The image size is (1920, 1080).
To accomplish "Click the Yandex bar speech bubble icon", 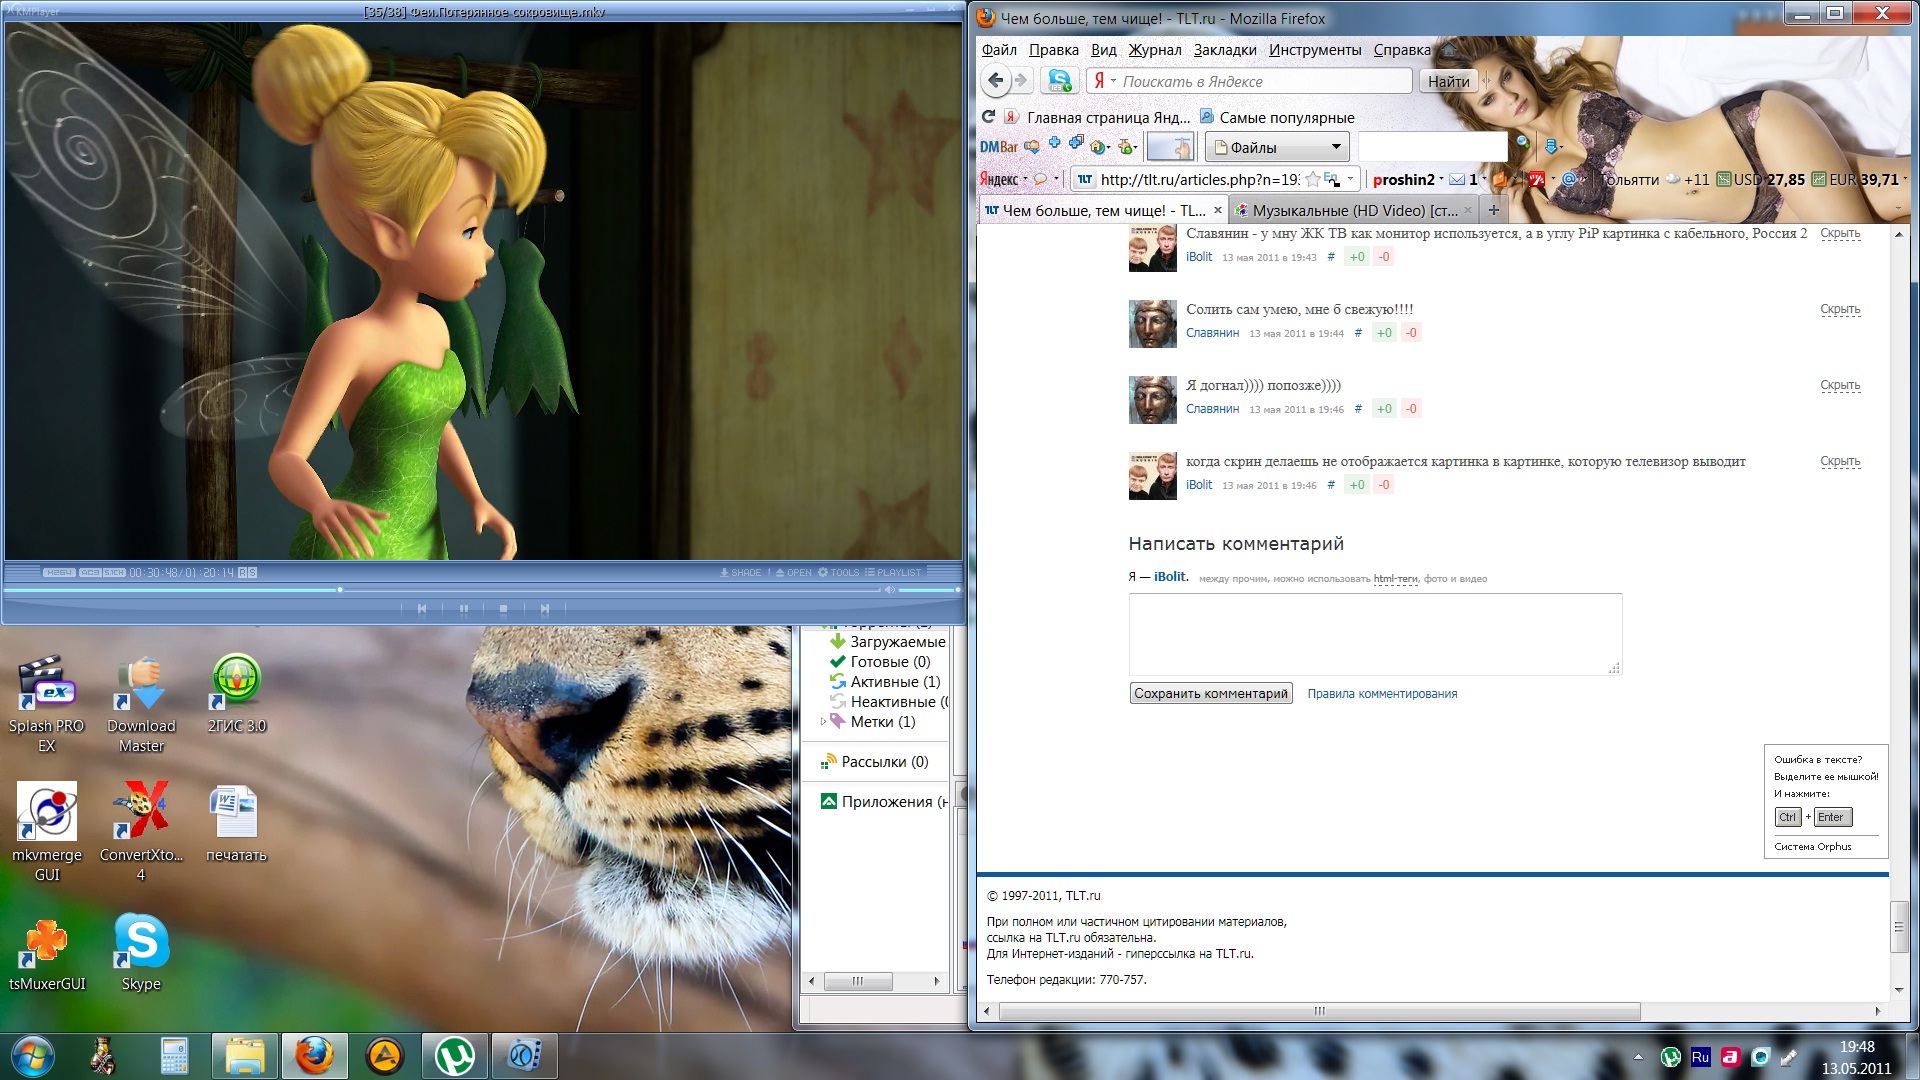I will pyautogui.click(x=1041, y=180).
